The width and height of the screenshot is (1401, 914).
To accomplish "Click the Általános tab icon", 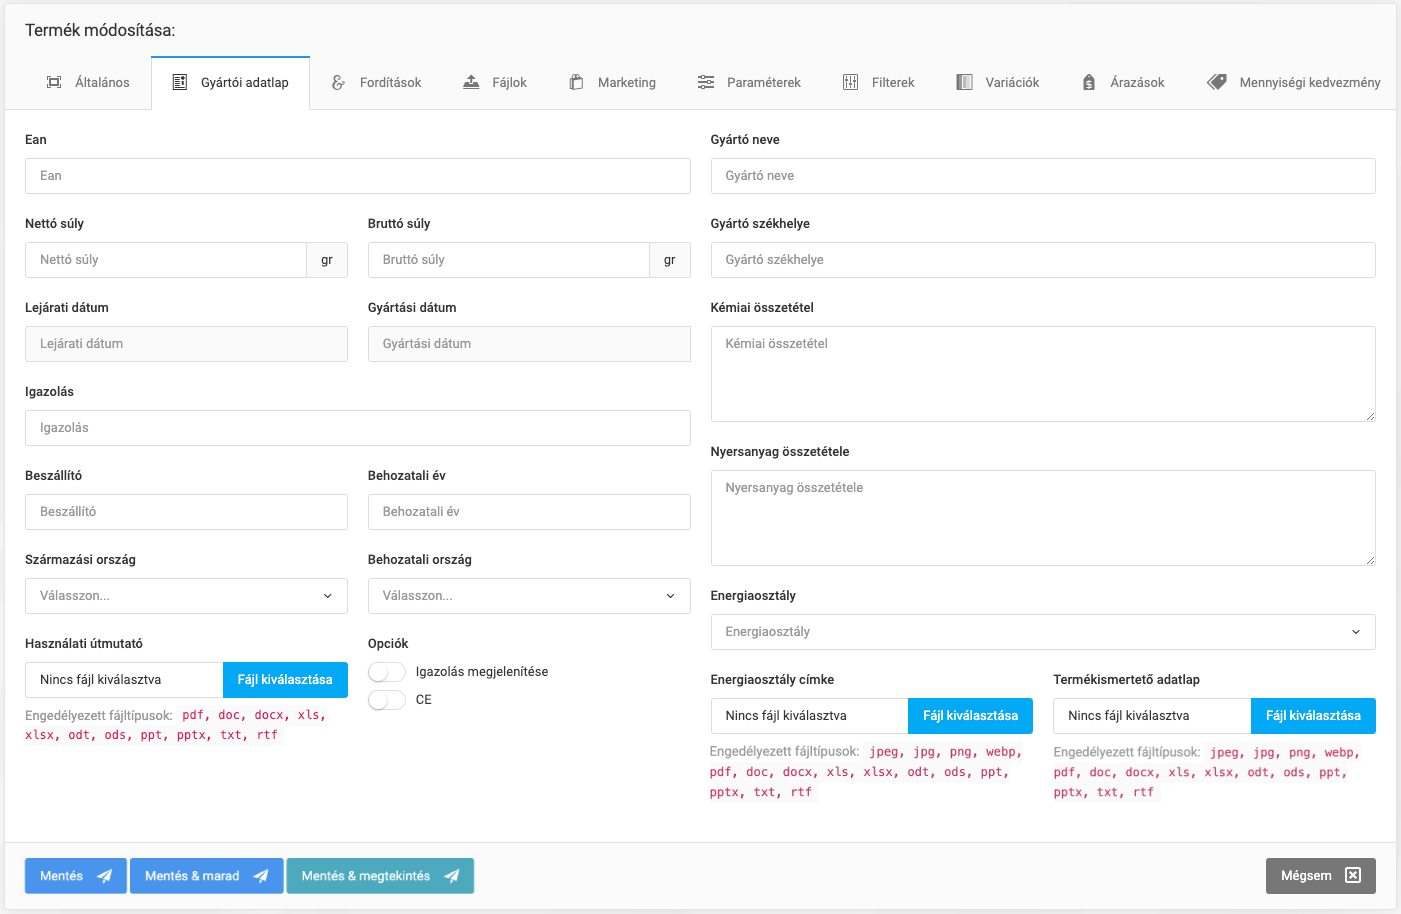I will point(54,82).
